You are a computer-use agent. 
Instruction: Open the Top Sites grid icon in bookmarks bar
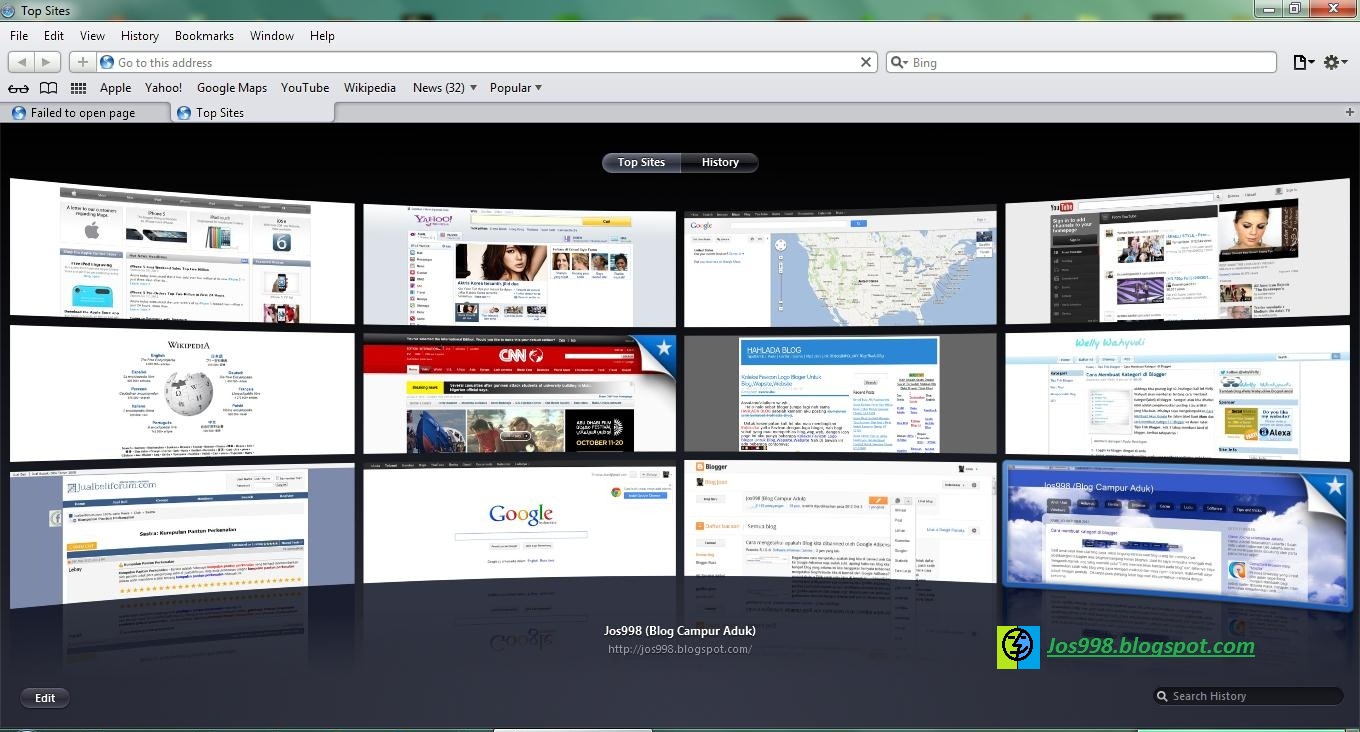(78, 88)
